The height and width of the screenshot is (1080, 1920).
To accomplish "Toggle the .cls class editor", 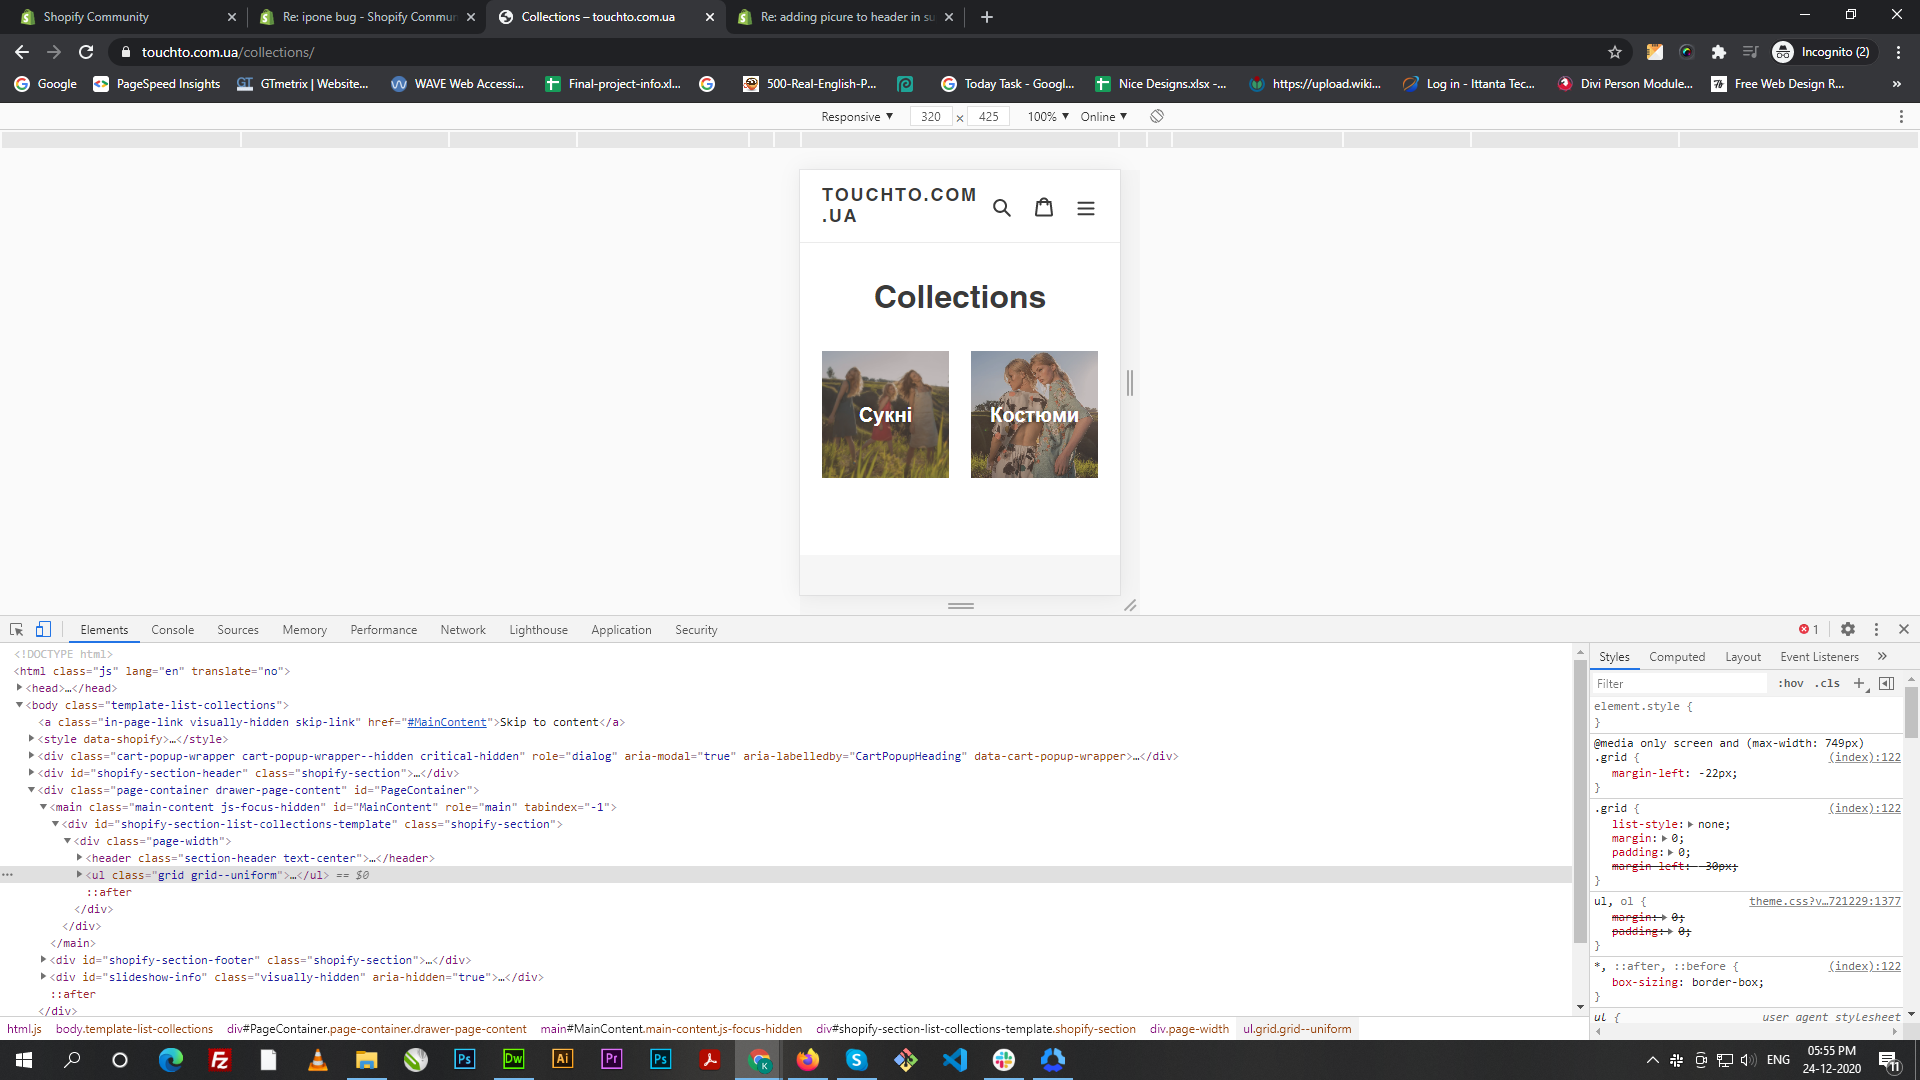I will tap(1828, 683).
